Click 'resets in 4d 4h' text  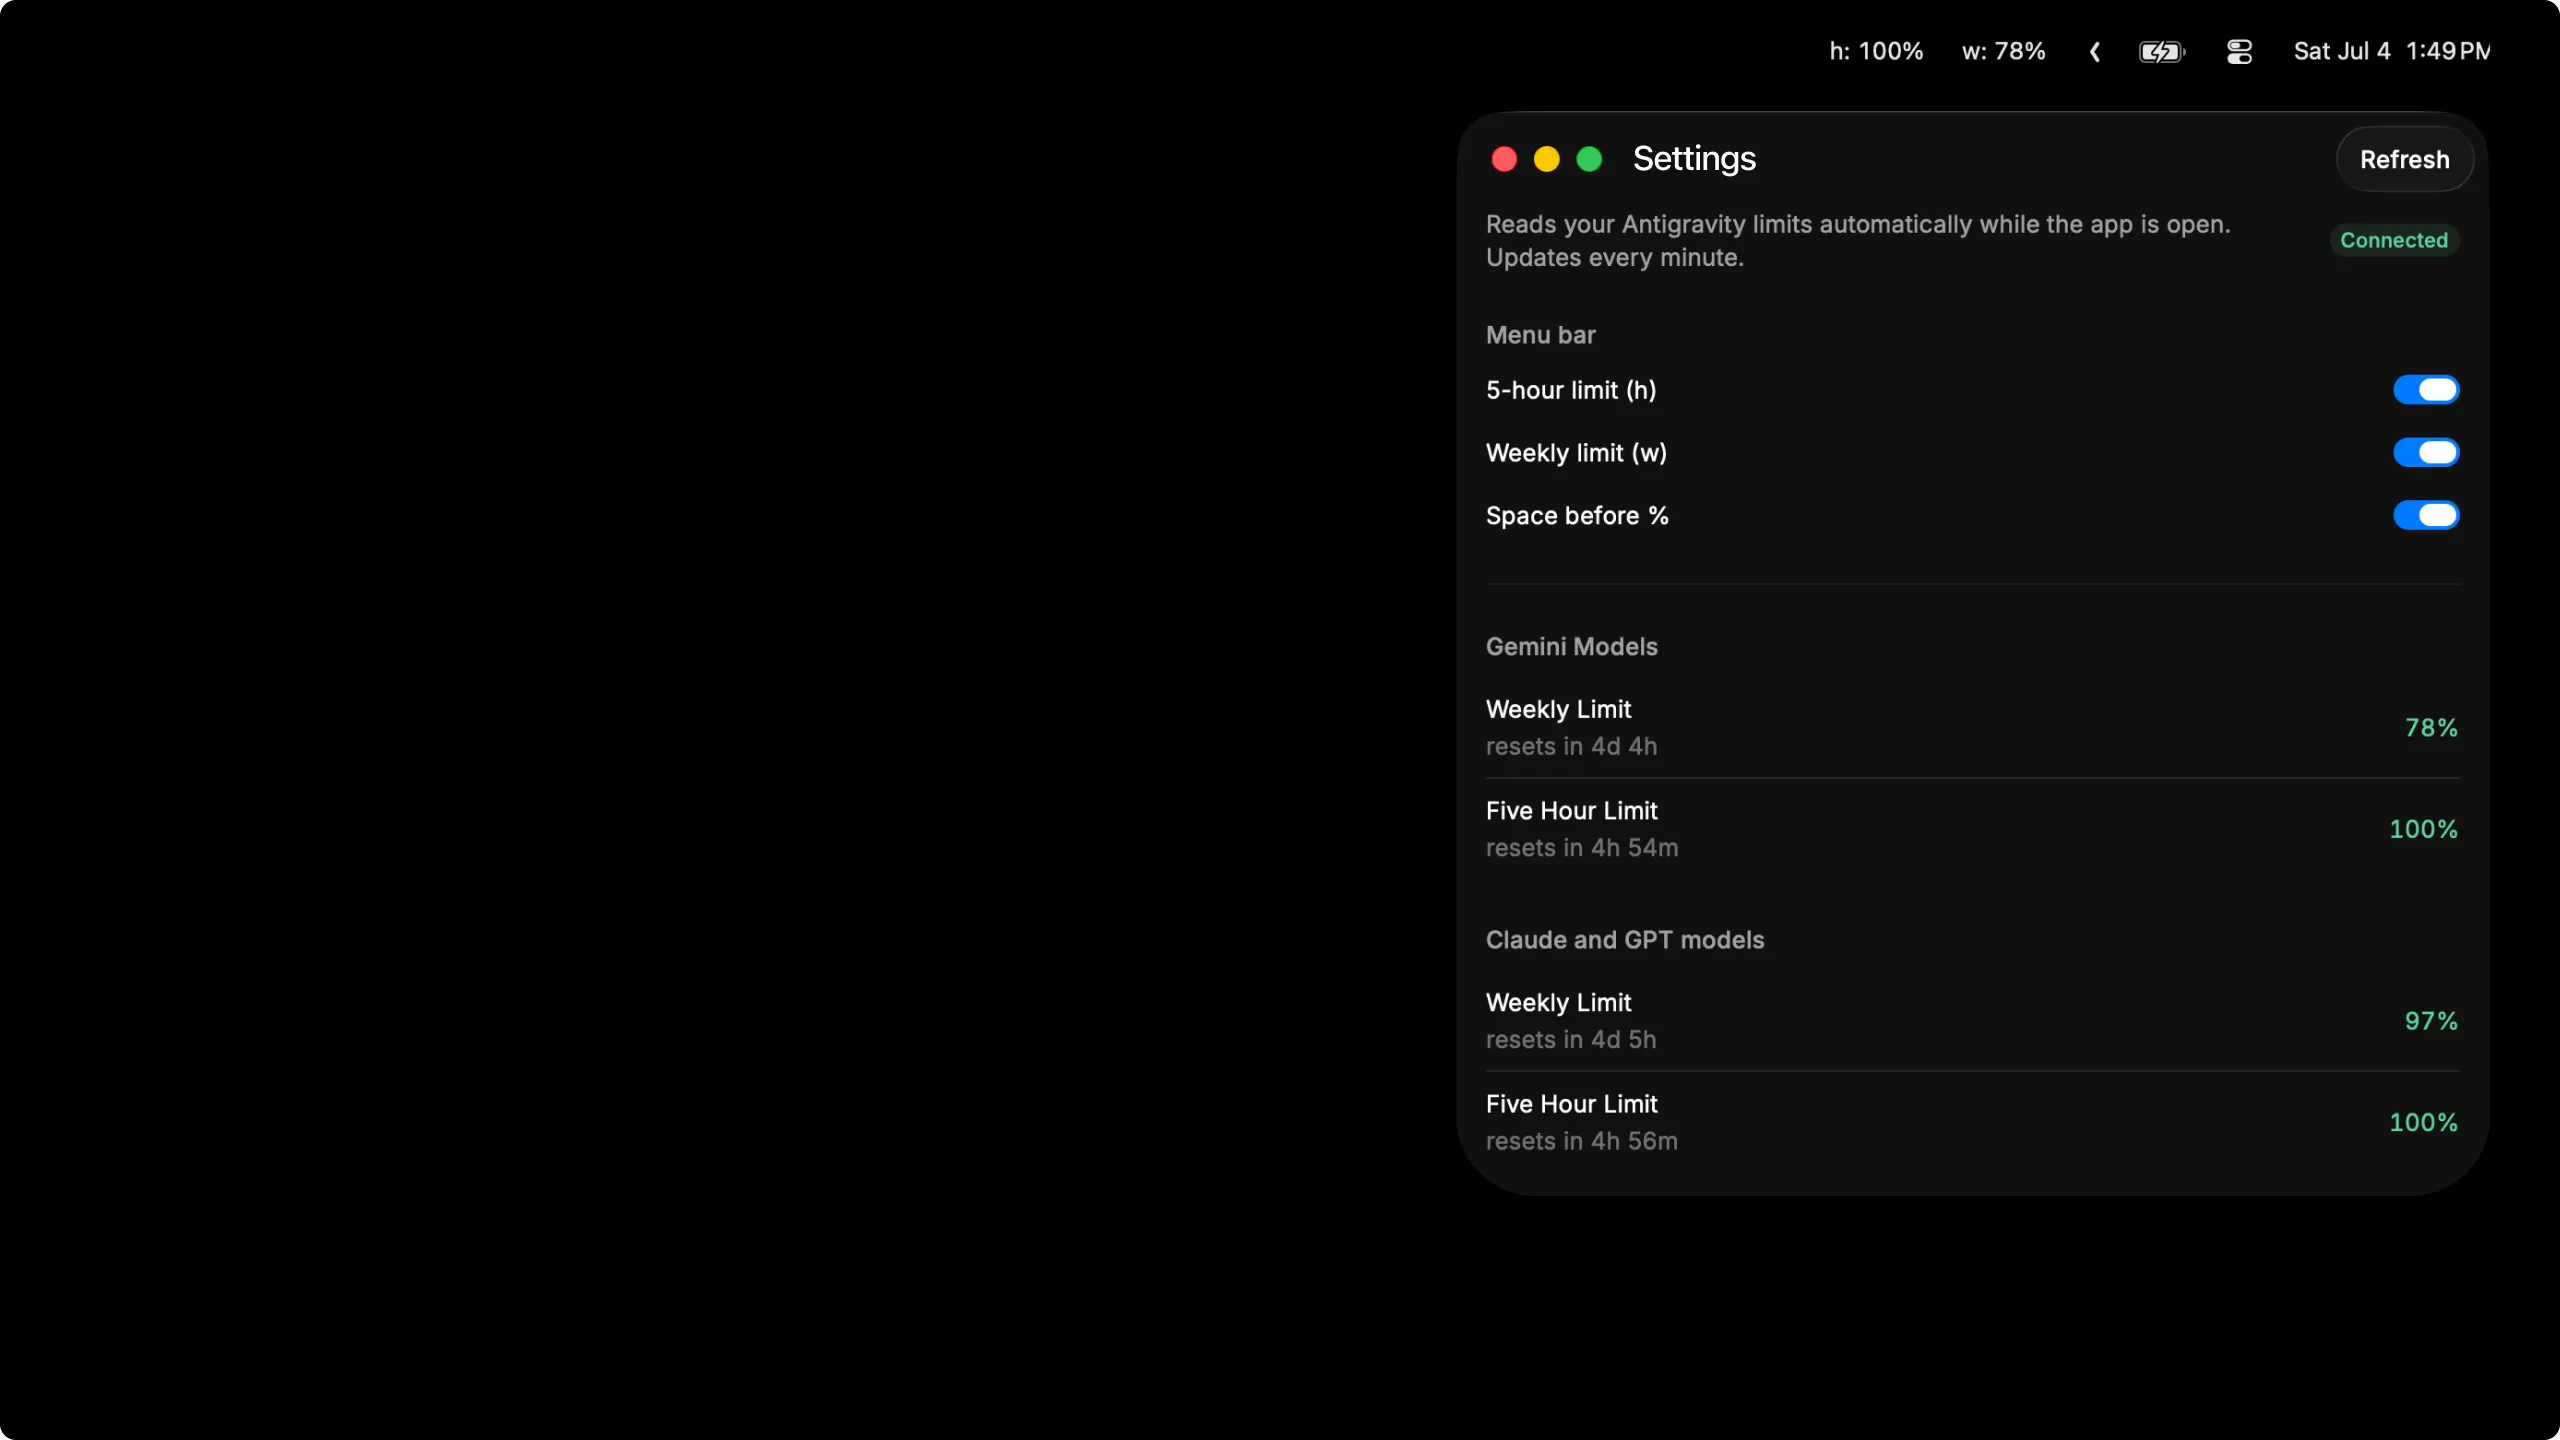[x=1571, y=747]
